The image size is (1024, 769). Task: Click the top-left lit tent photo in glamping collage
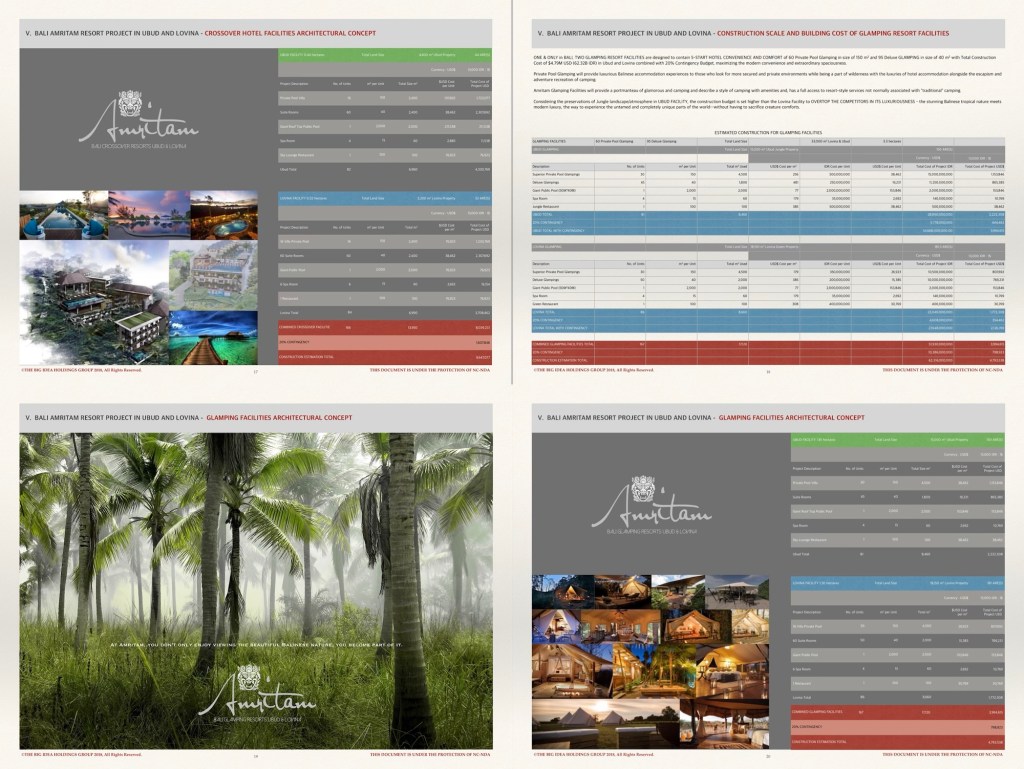[563, 592]
